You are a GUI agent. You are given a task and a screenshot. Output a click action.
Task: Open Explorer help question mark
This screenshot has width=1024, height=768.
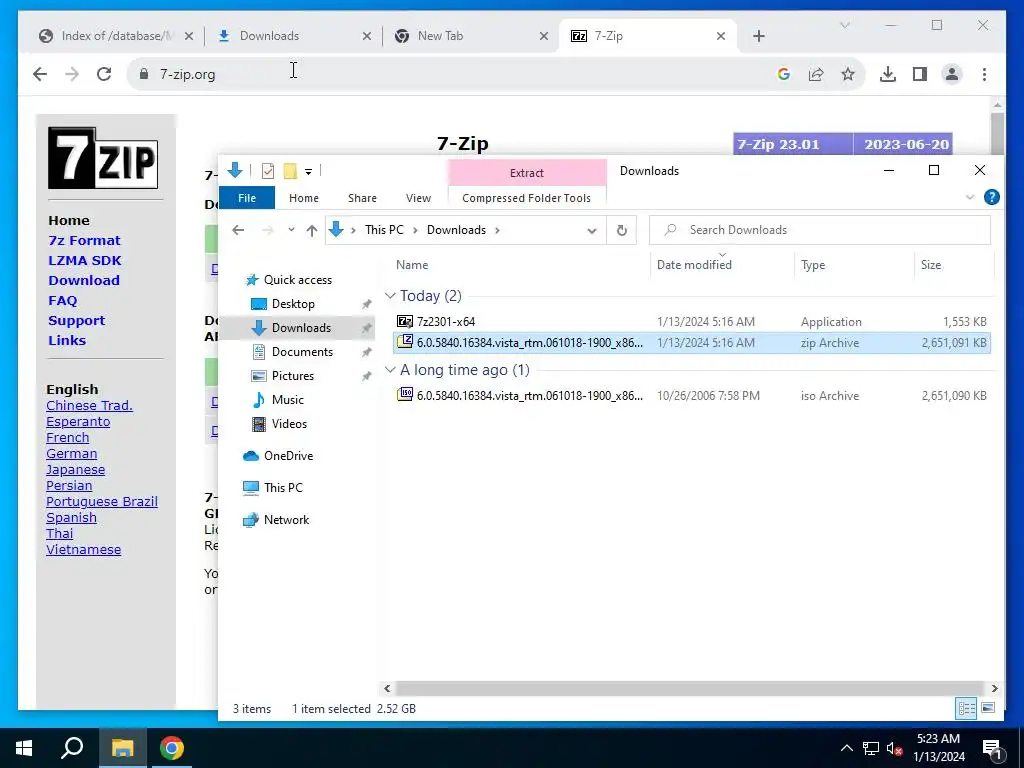tap(991, 197)
